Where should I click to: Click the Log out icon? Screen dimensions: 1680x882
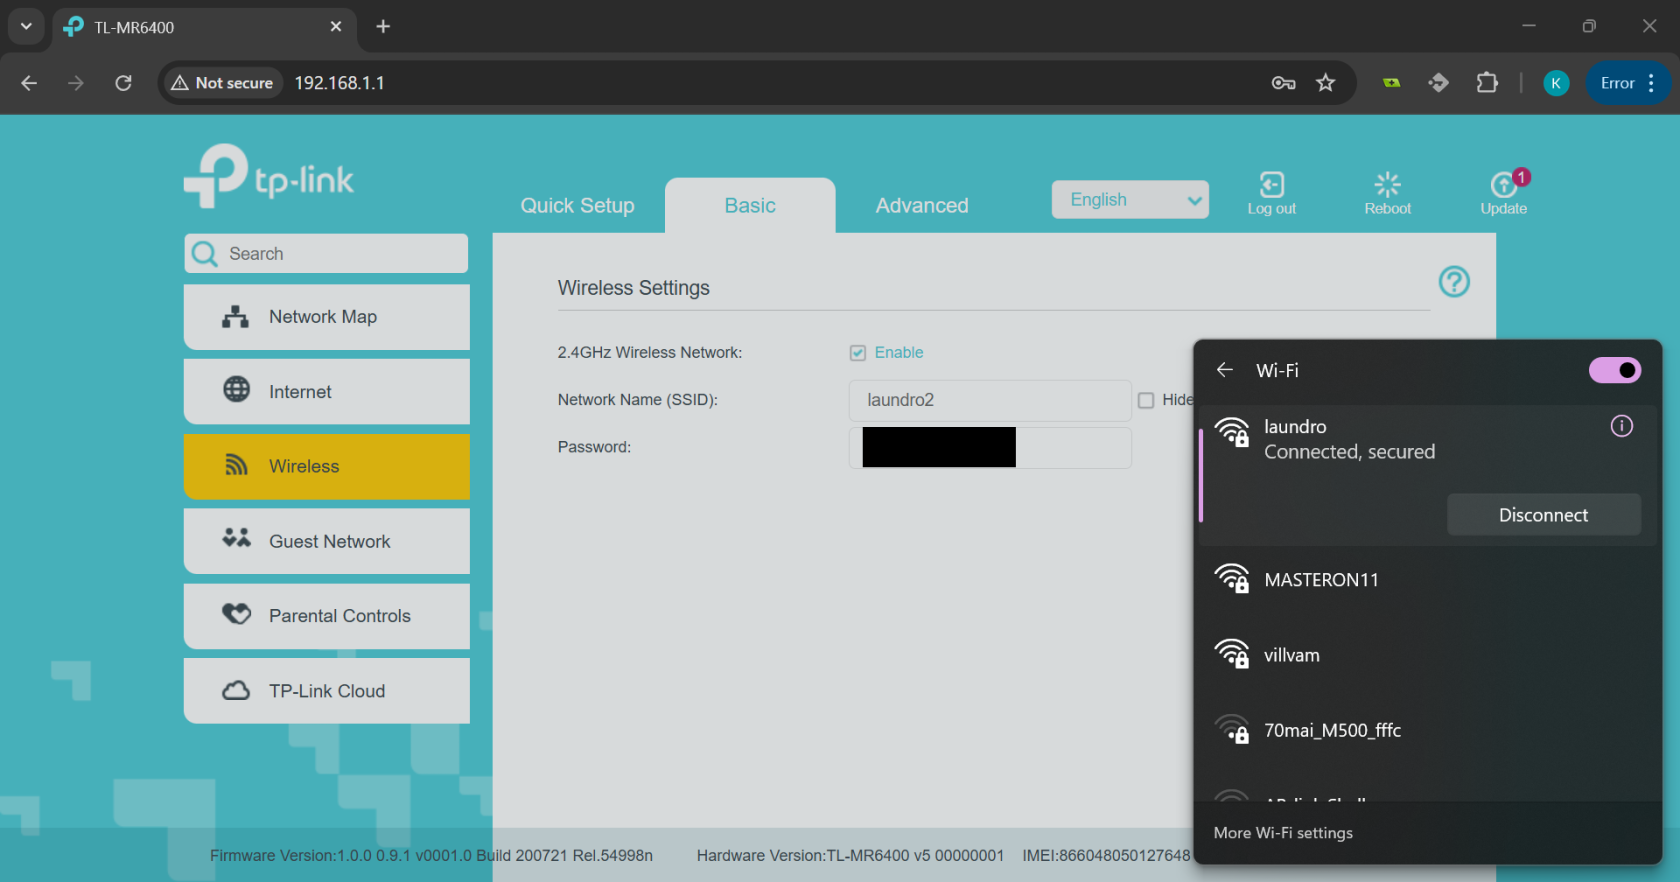pos(1271,185)
